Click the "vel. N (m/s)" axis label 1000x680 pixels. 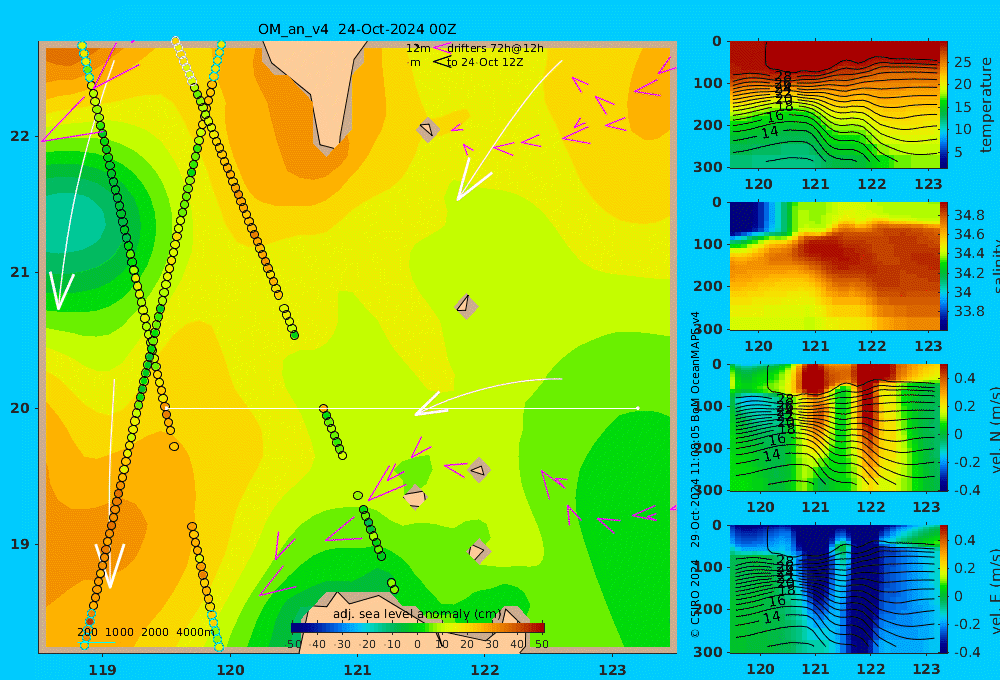tap(994, 429)
